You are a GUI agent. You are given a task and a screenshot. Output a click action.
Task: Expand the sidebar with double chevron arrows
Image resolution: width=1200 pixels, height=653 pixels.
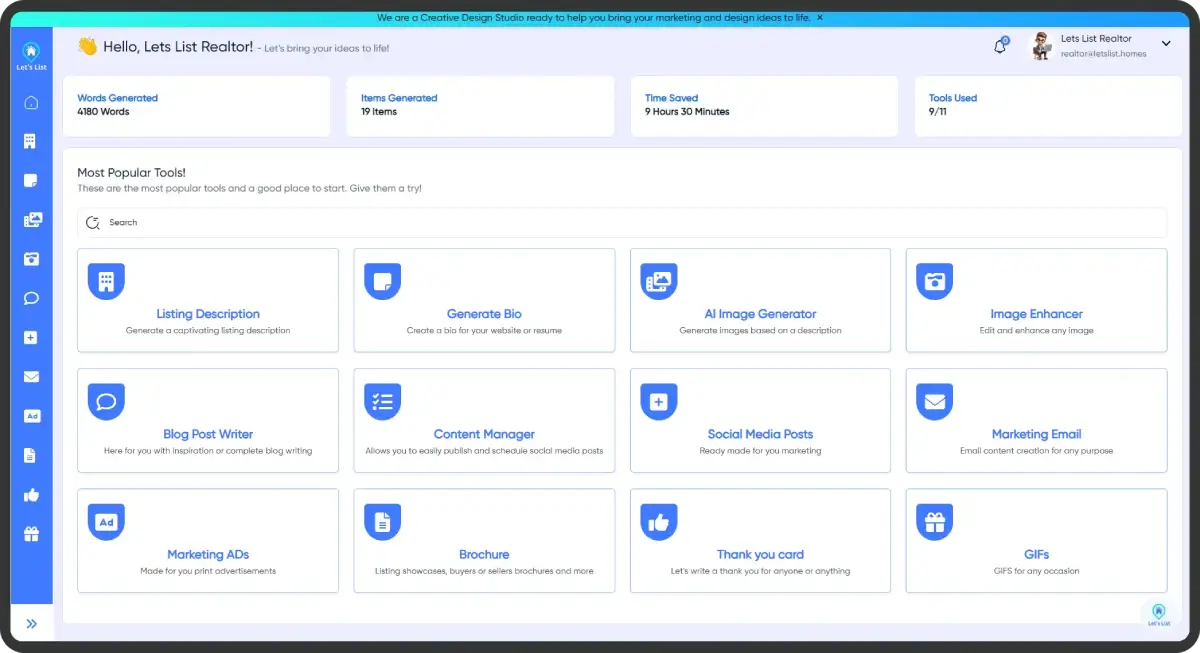(31, 624)
